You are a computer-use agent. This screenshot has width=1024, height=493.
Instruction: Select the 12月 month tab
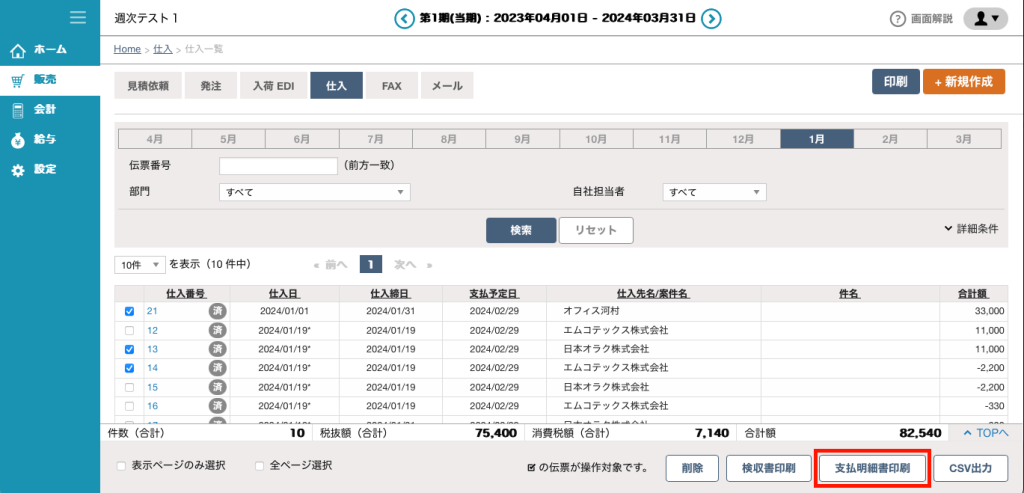tap(743, 139)
